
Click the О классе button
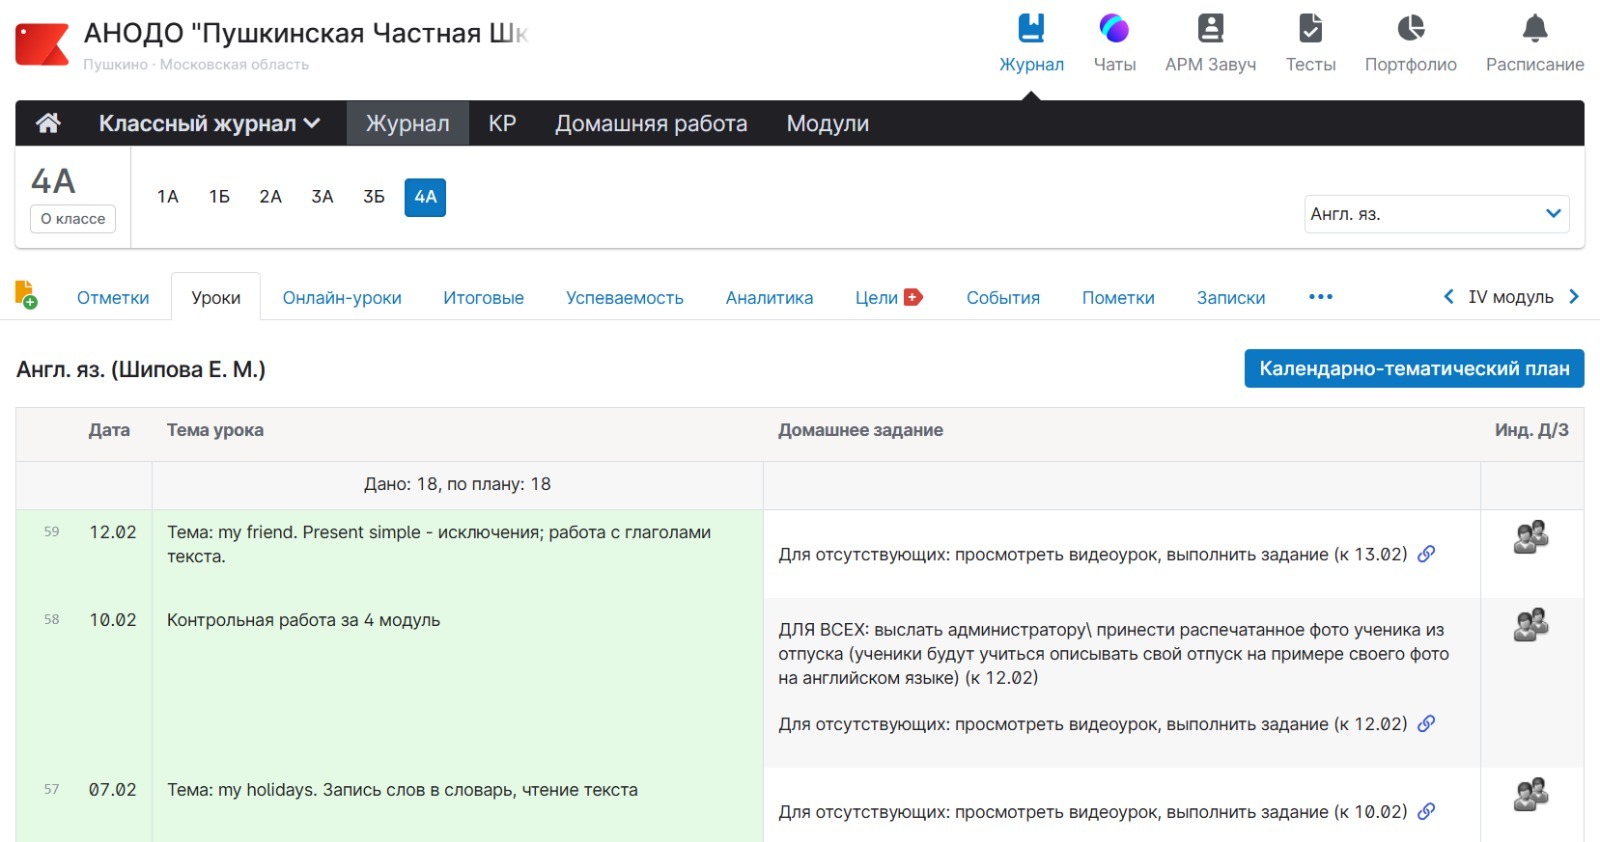tap(73, 219)
